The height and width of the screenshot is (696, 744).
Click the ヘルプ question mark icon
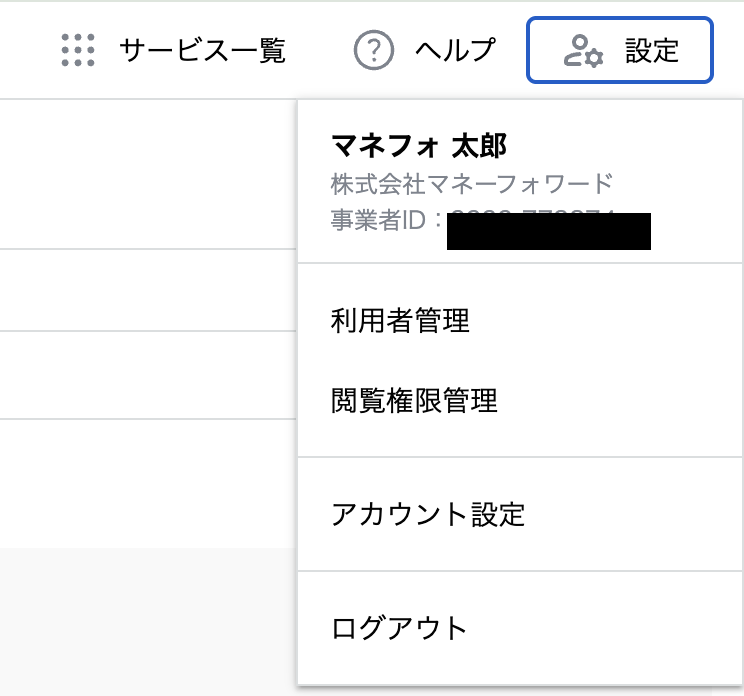click(x=374, y=50)
